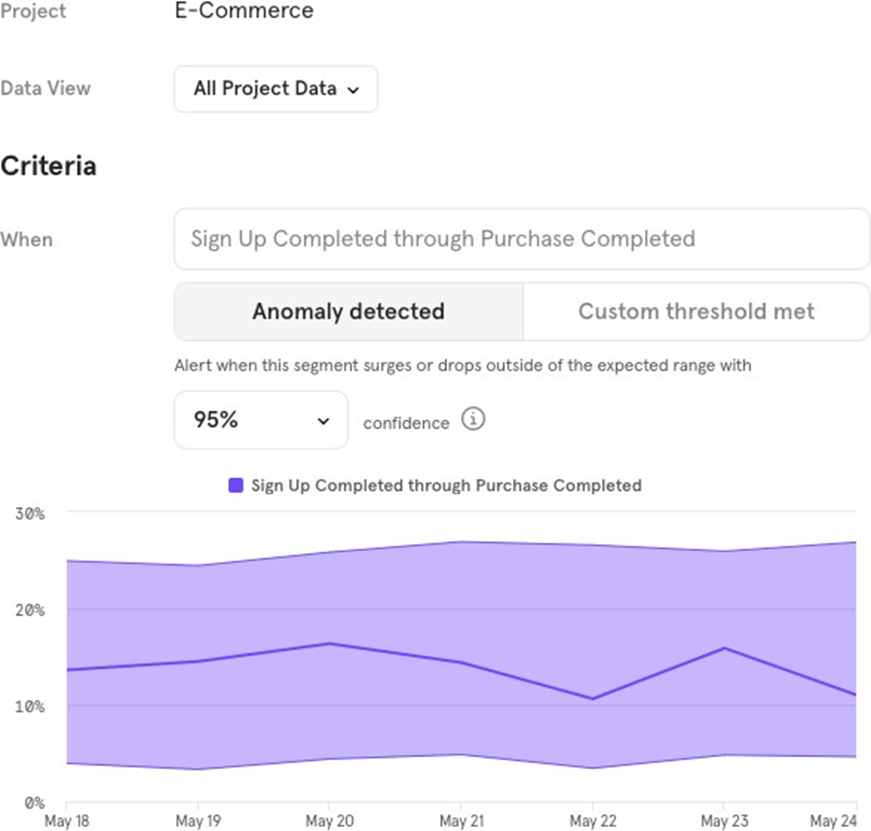The height and width of the screenshot is (831, 871).
Task: Click the May 20 axis label
Action: (x=329, y=821)
